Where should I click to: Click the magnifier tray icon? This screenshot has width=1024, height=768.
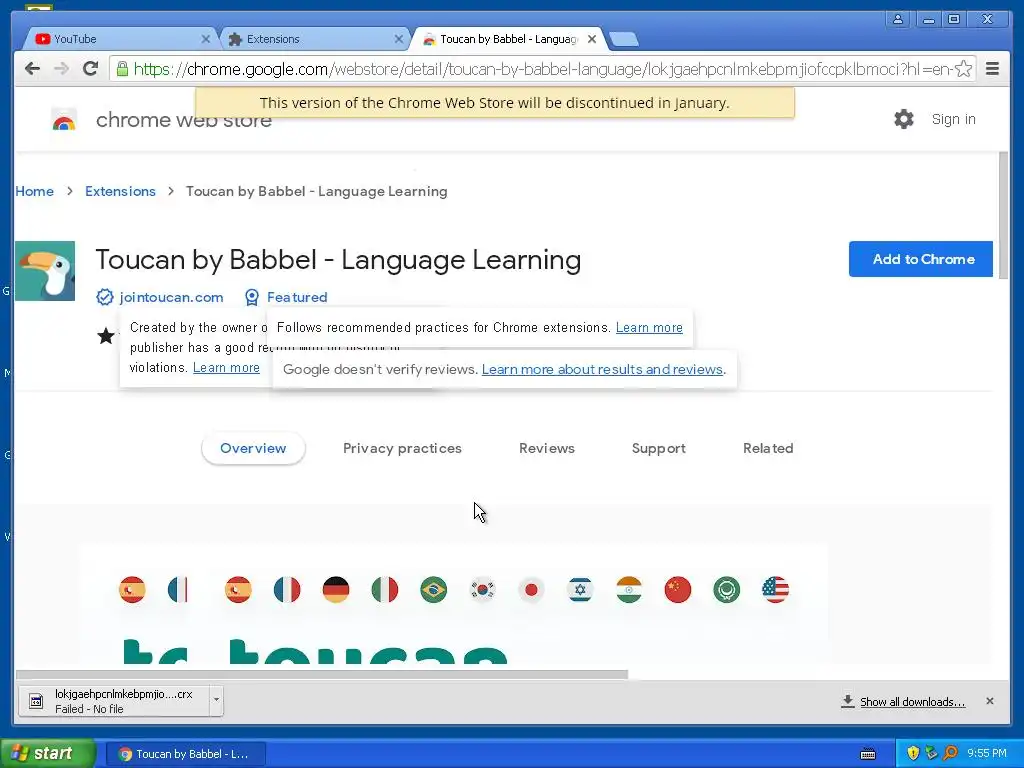(x=950, y=753)
